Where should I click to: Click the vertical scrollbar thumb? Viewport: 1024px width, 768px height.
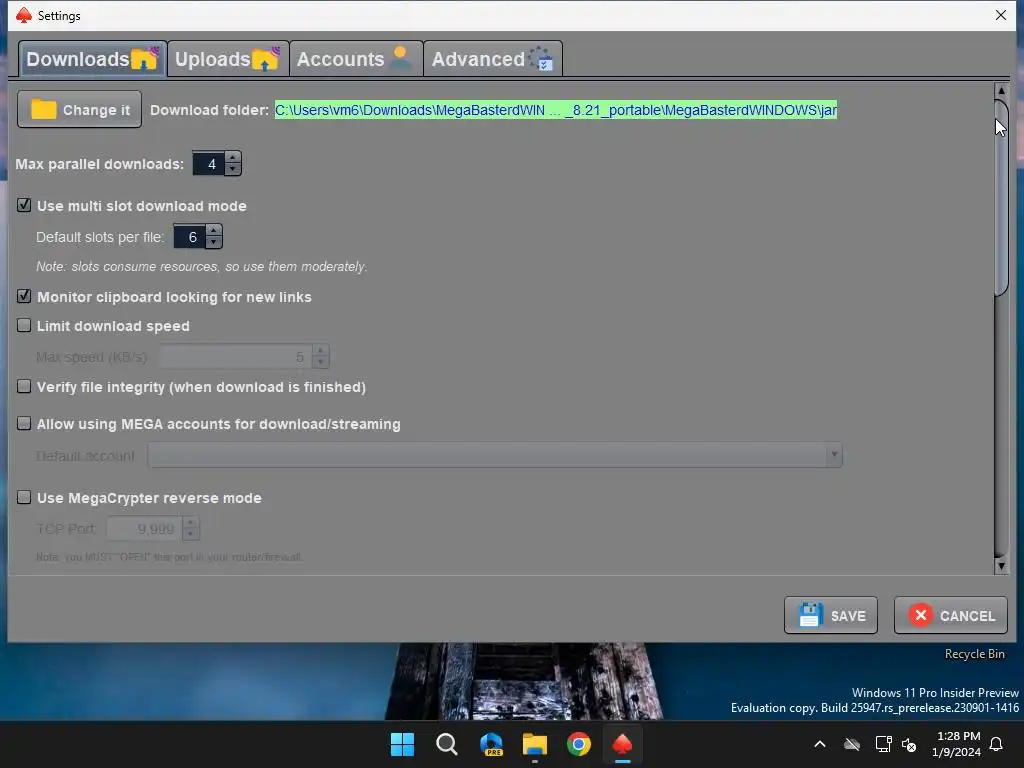tap(1001, 198)
